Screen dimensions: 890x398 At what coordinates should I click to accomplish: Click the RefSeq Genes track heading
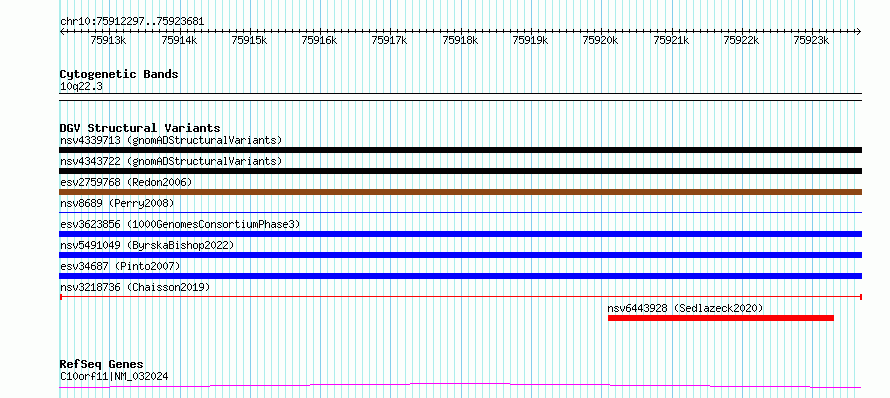point(102,365)
